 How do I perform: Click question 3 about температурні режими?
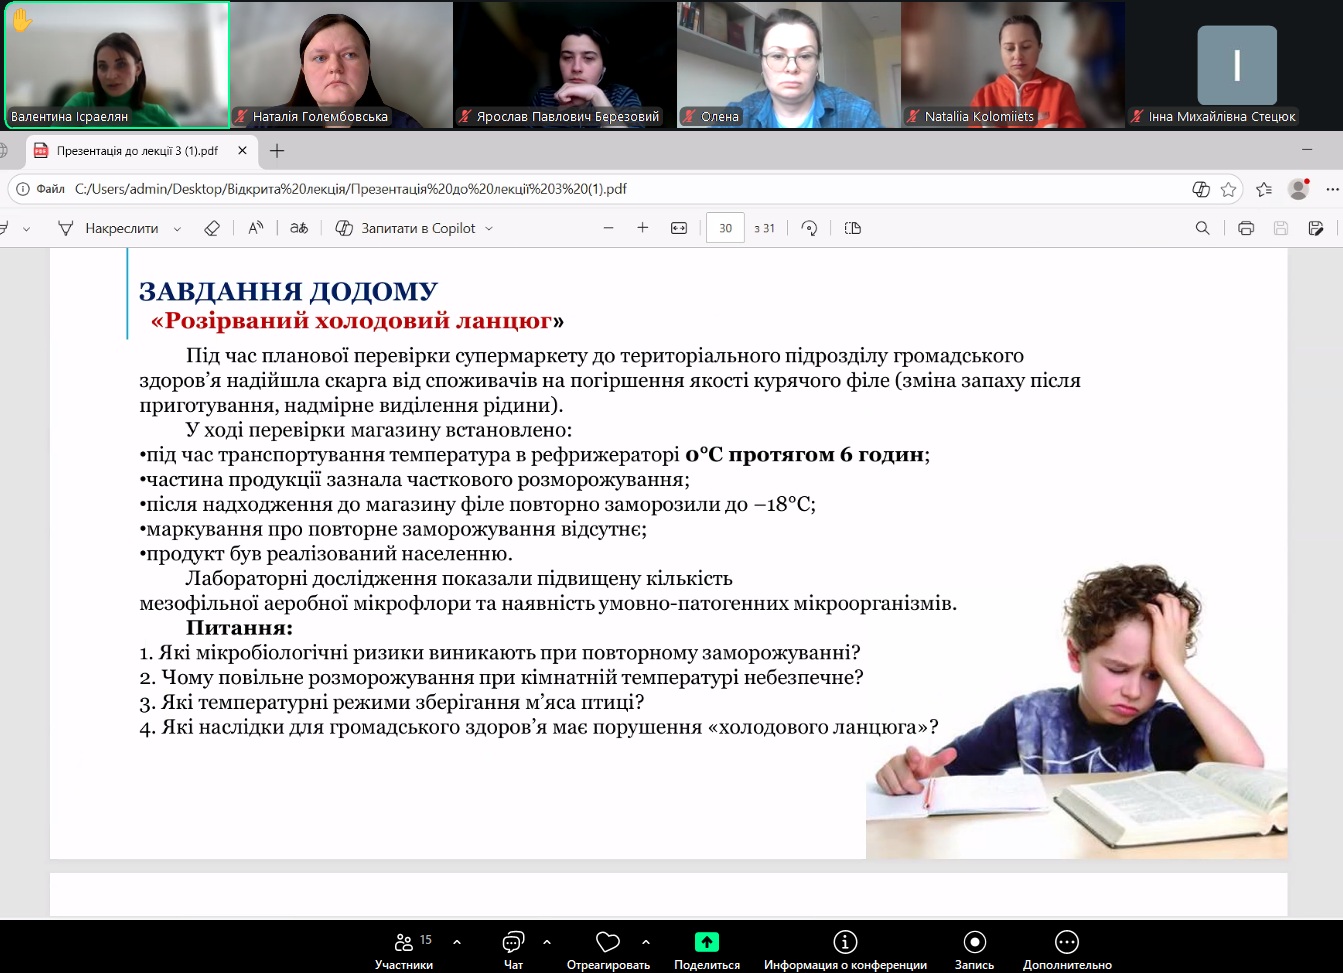pyautogui.click(x=392, y=702)
